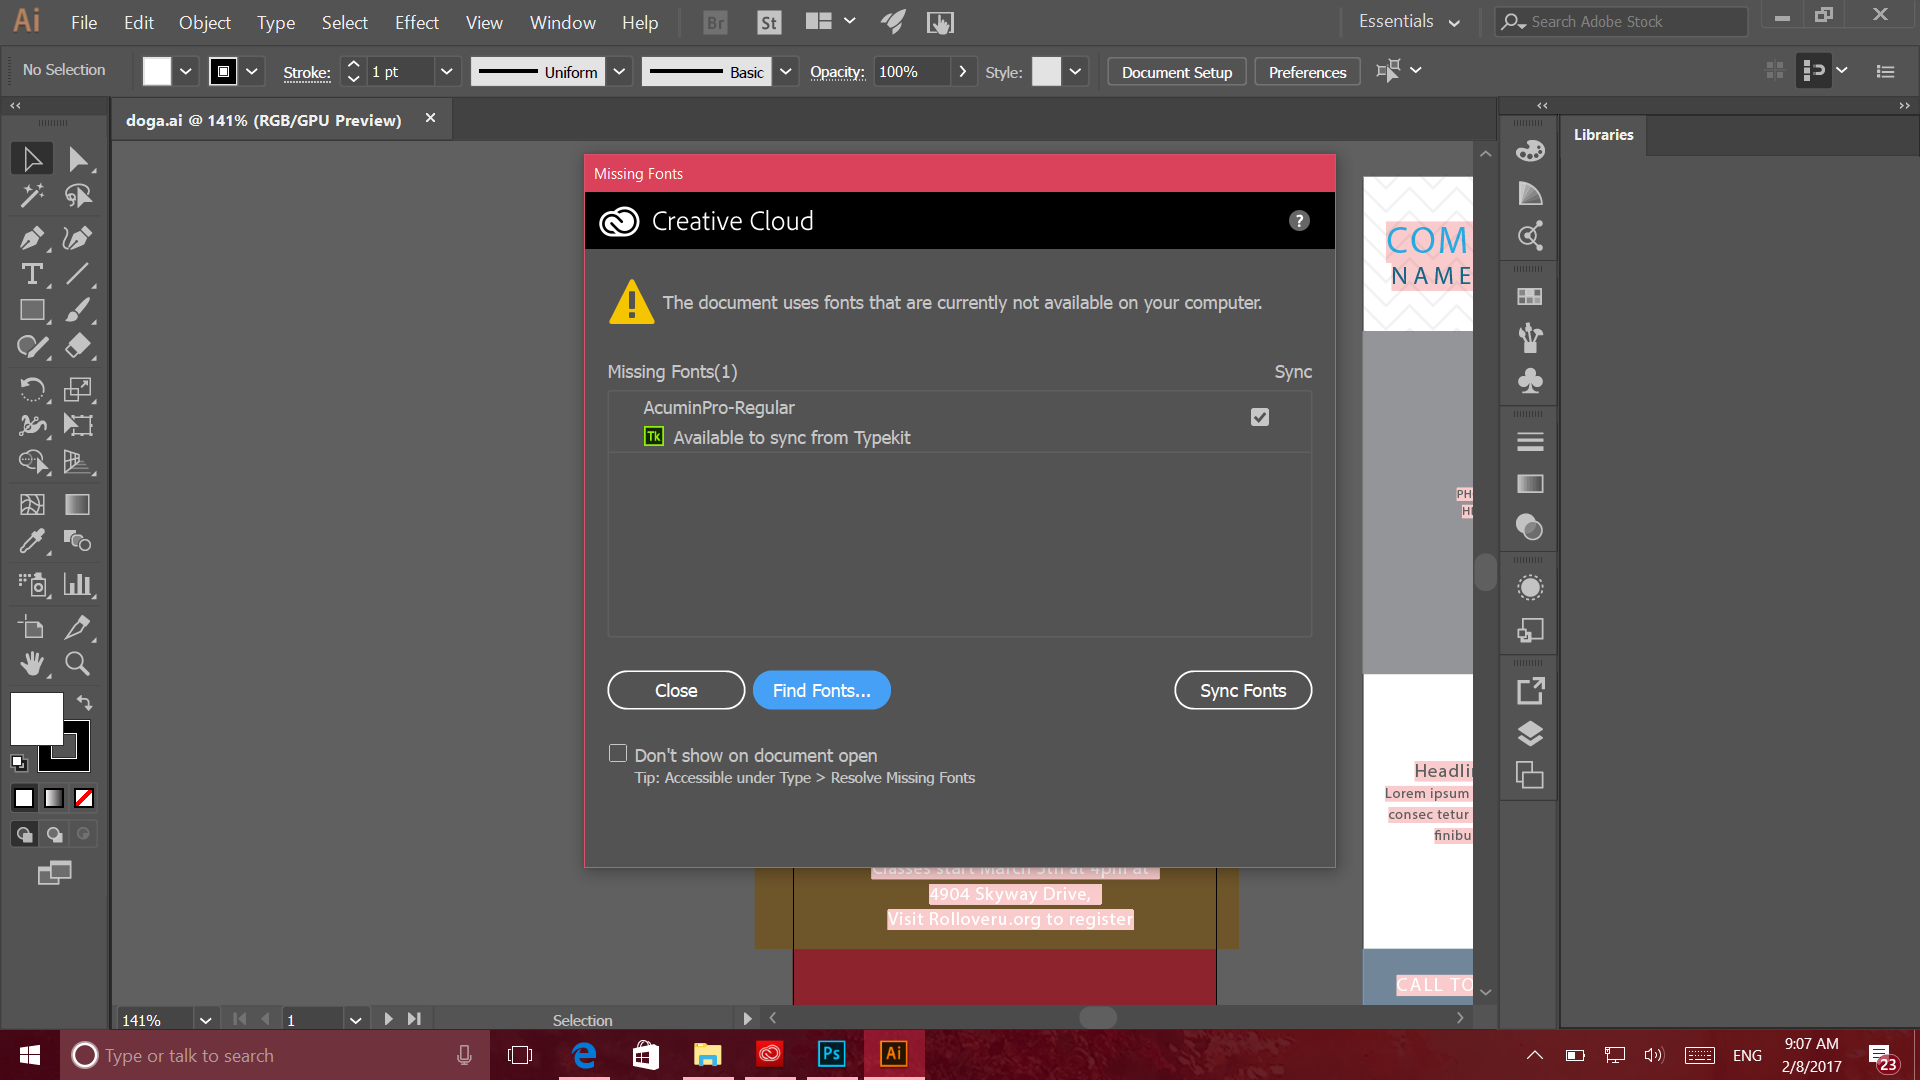This screenshot has width=1920, height=1080.
Task: Open the Type menu in menu bar
Action: (272, 21)
